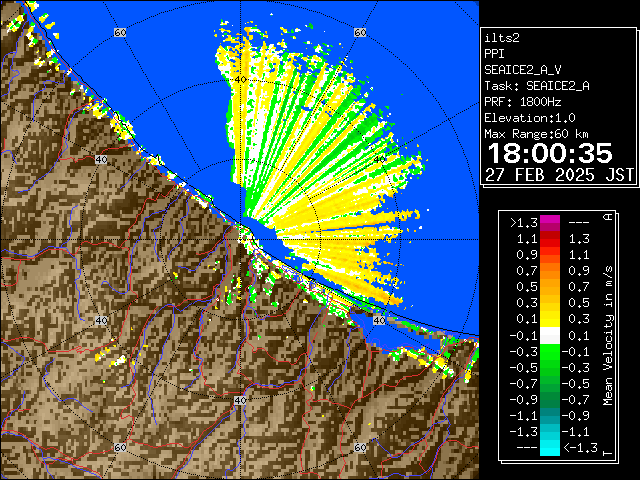Screen dimensions: 640x480
Task: Select the white near-zero velocity swatch
Action: click(x=550, y=336)
